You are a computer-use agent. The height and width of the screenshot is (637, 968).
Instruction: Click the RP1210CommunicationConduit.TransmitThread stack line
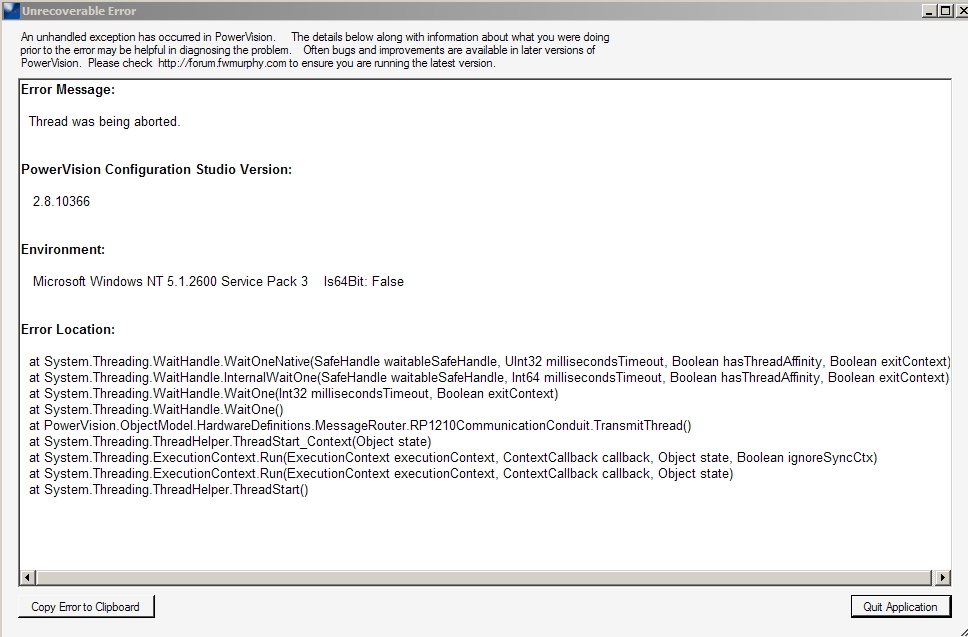(360, 426)
